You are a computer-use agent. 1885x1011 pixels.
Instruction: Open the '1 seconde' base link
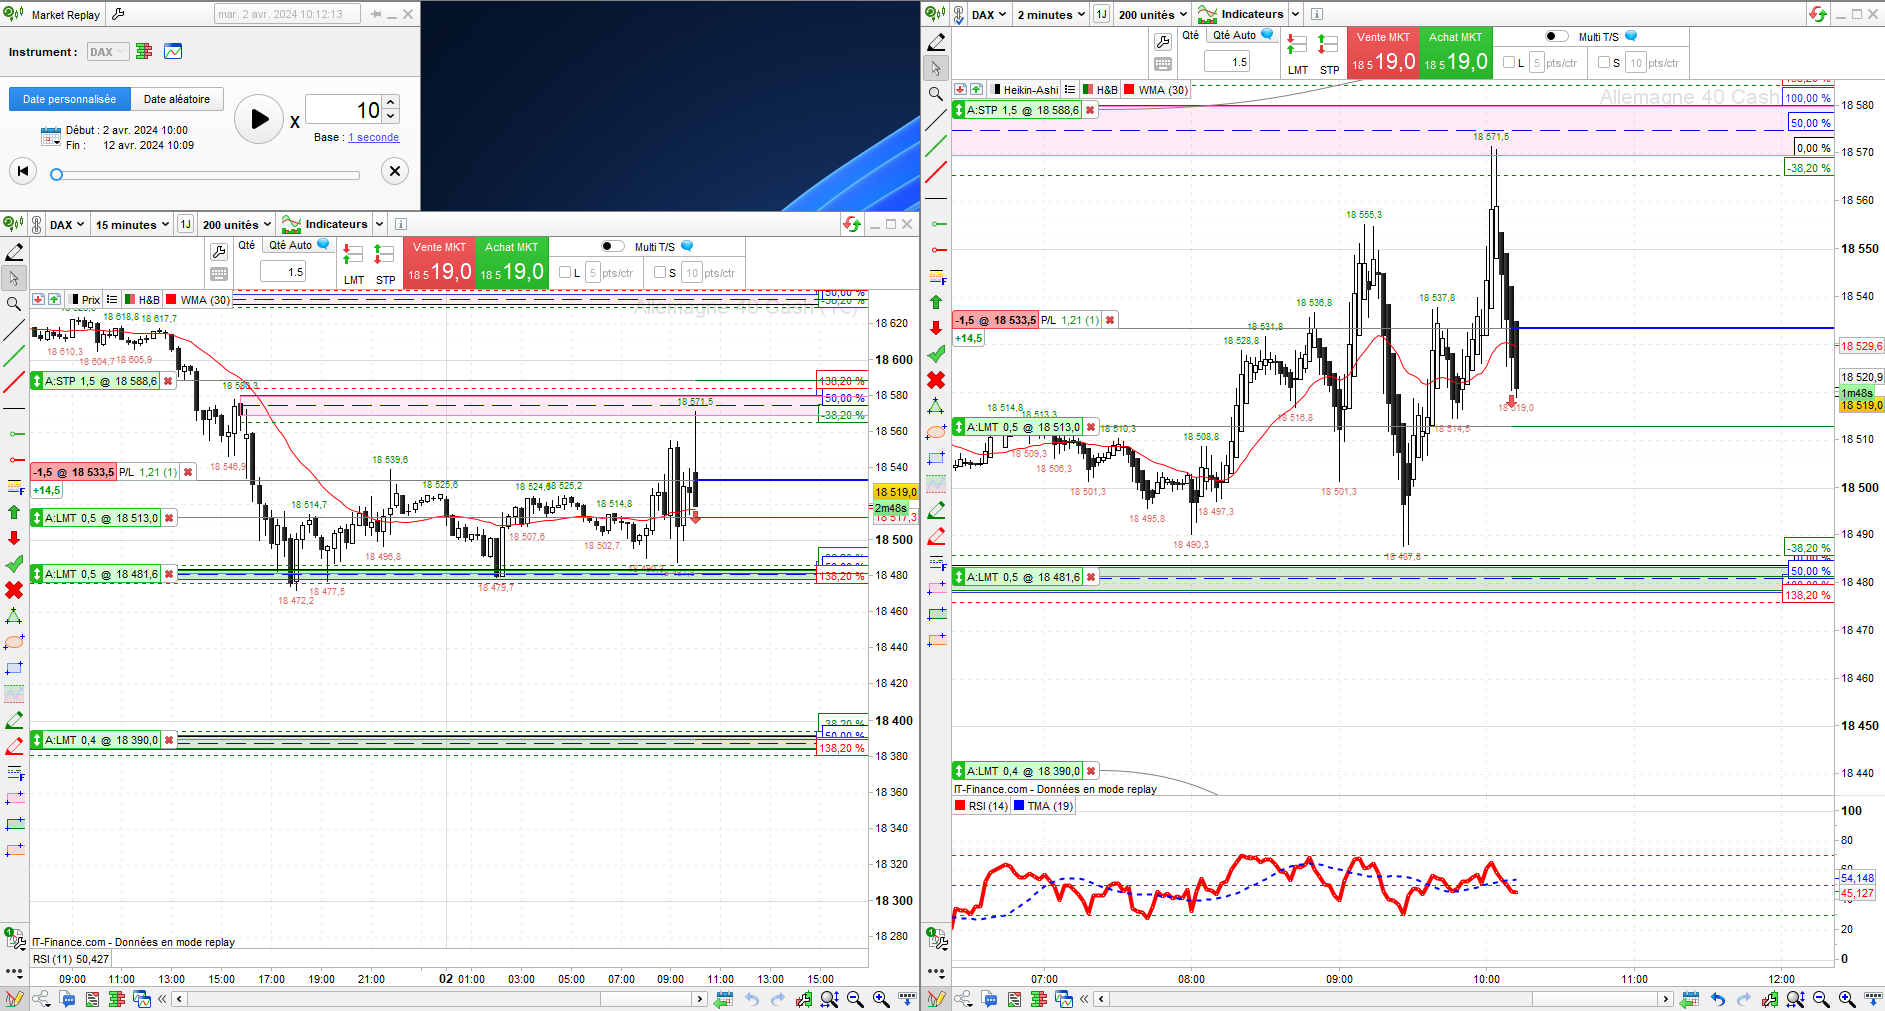(373, 137)
